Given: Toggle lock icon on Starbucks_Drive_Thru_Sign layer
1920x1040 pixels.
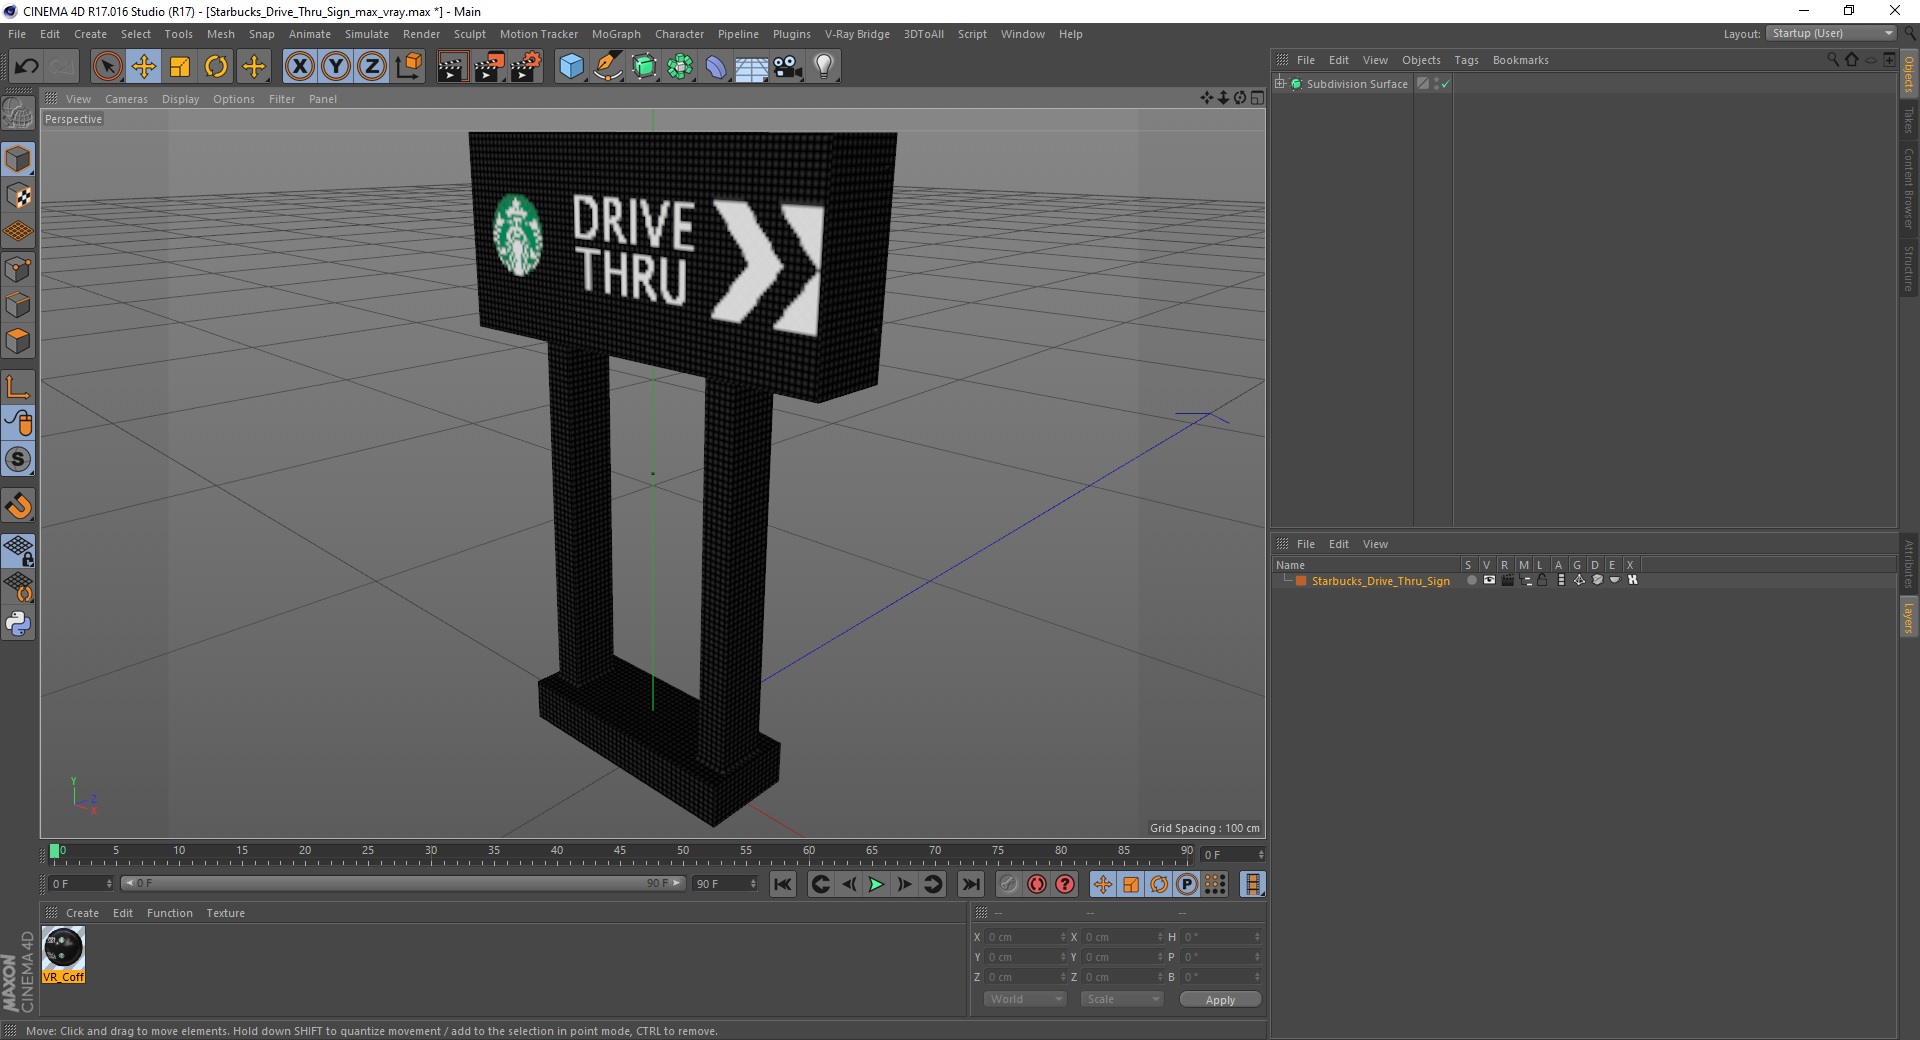Looking at the screenshot, I should (1542, 581).
